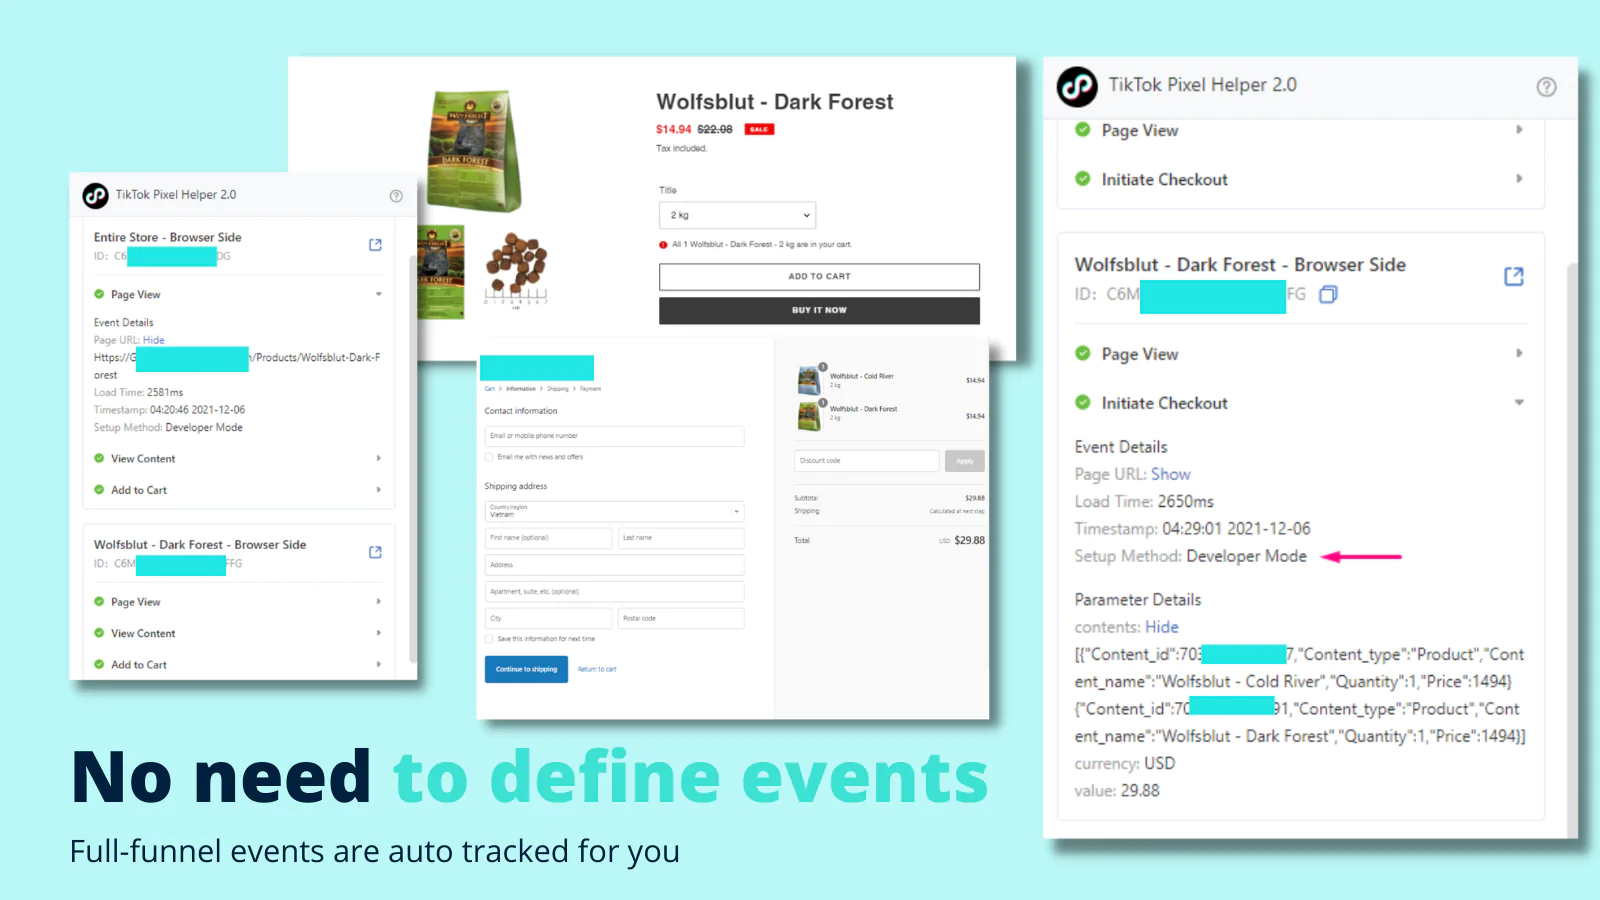Viewport: 1600px width, 900px height.
Task: Click the help icon in the large right Pixel Helper panel
Action: pyautogui.click(x=1546, y=87)
